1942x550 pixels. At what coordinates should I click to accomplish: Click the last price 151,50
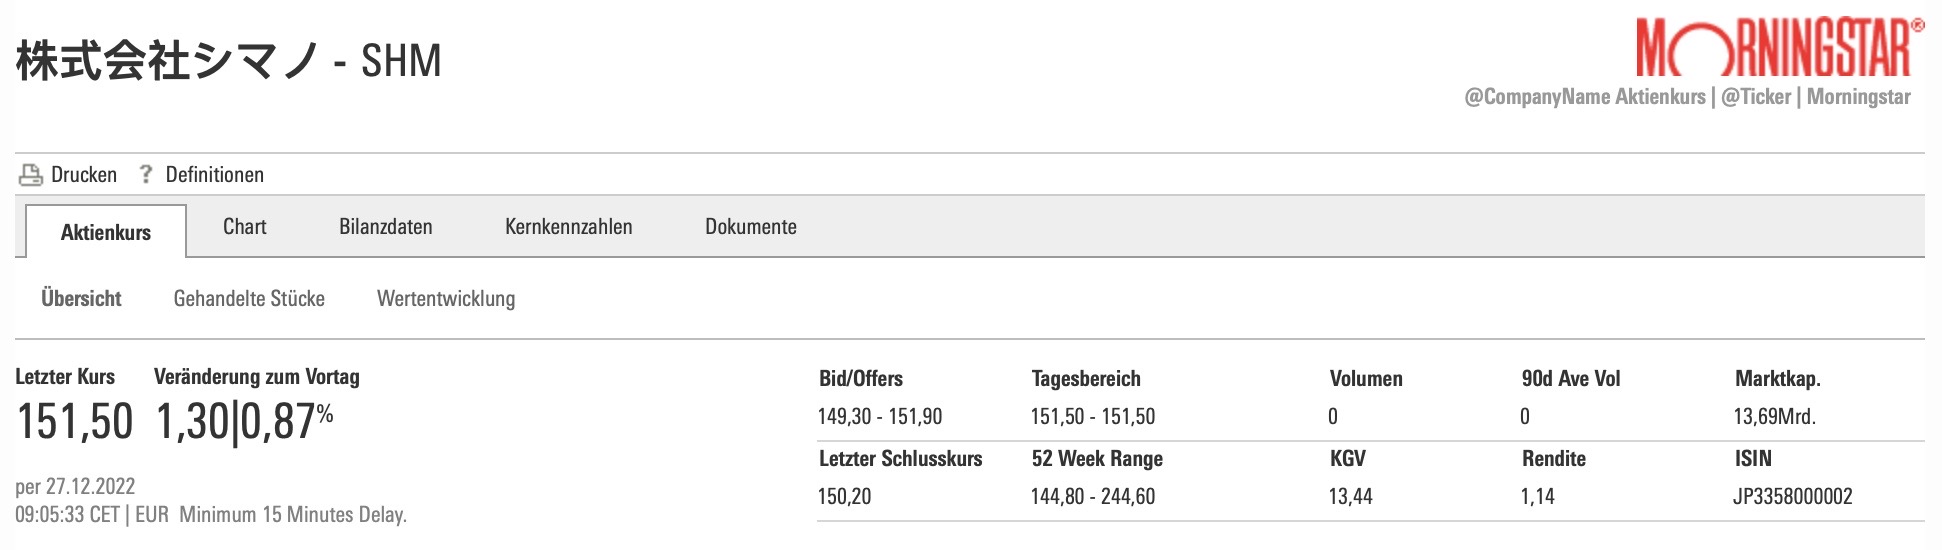tap(75, 421)
